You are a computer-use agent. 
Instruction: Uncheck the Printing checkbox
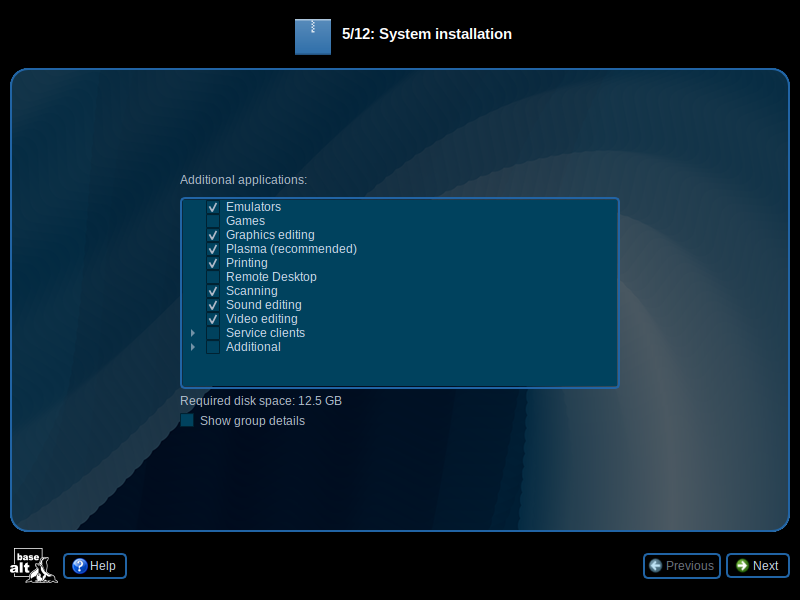[213, 263]
